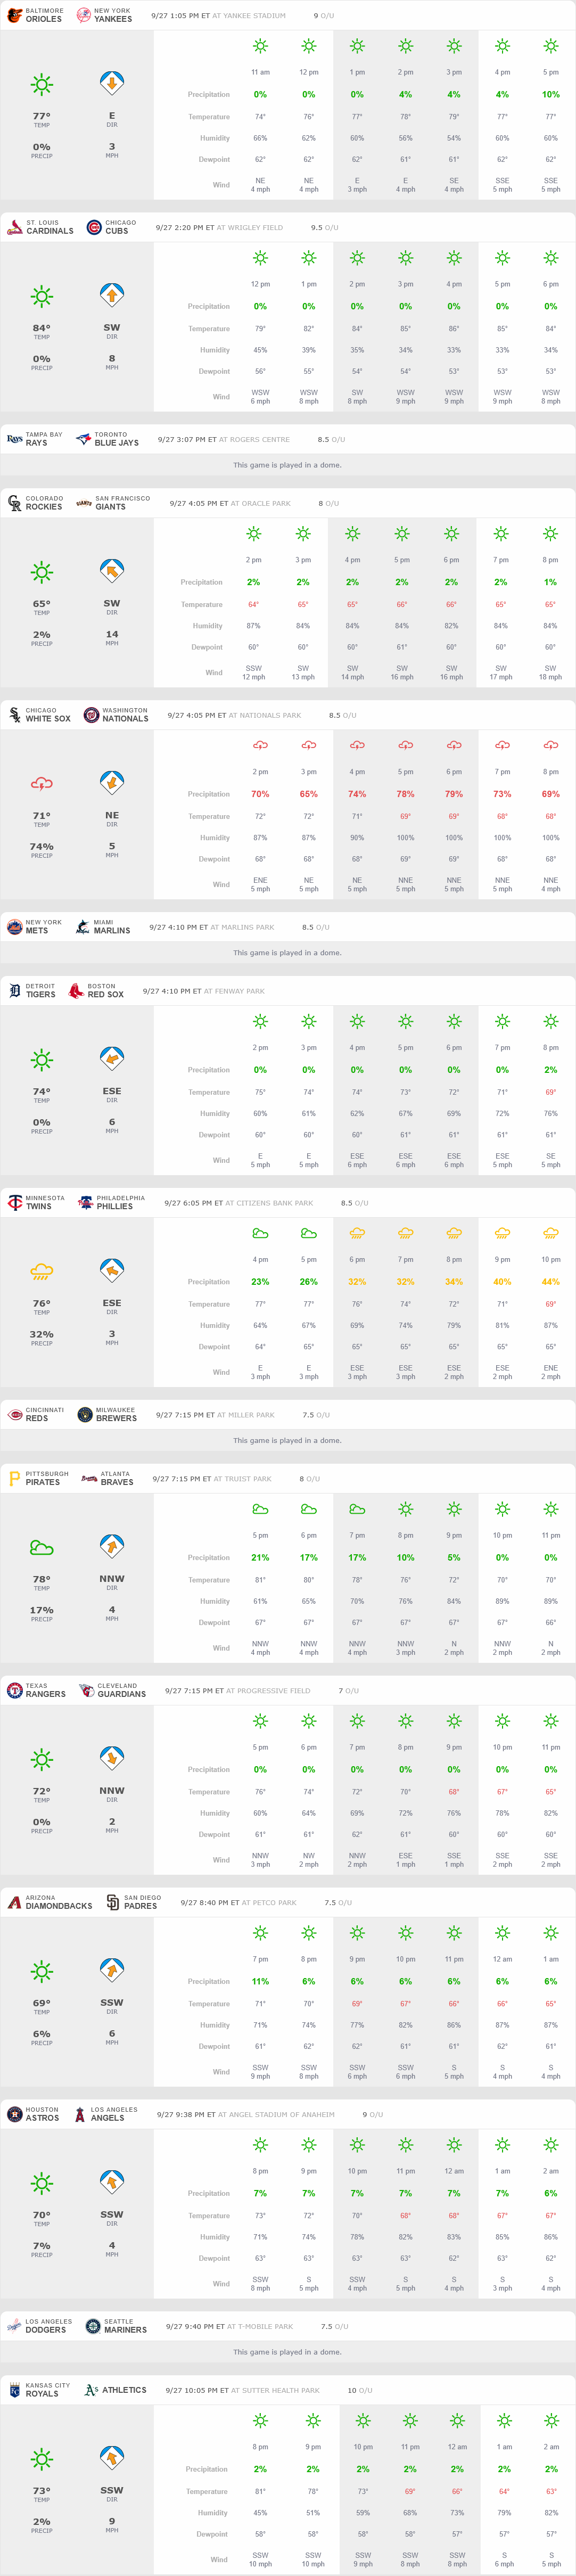
Task: Click the 10 pm rain icon for Twins-Phillies
Action: [x=550, y=1233]
